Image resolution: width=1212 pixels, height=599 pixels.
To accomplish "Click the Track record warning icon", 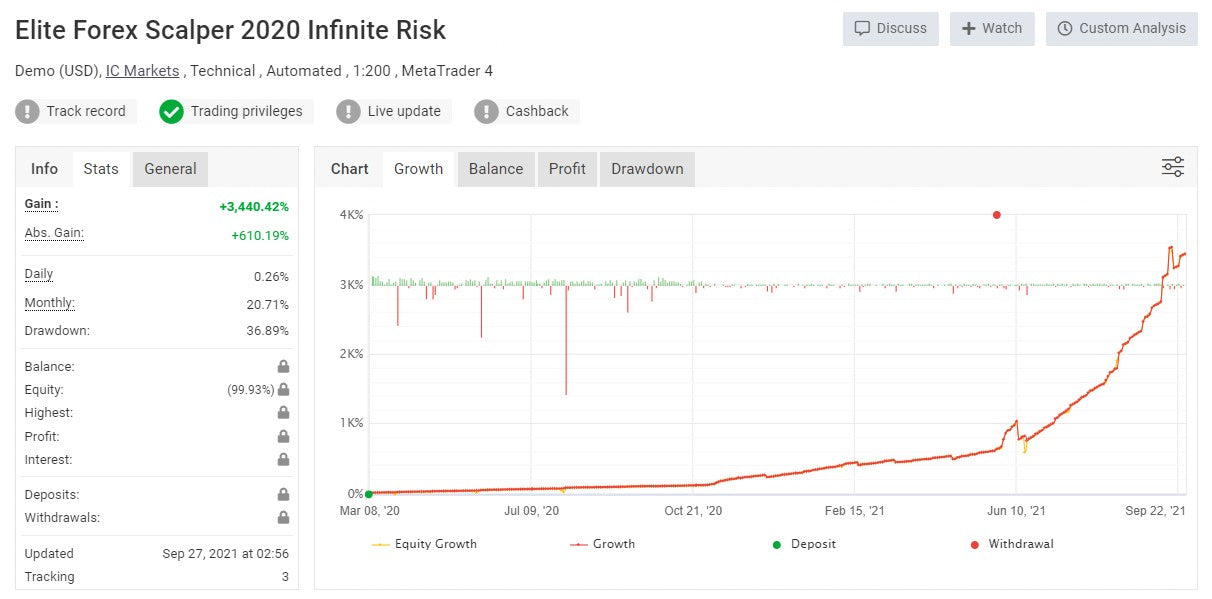I will 27,111.
